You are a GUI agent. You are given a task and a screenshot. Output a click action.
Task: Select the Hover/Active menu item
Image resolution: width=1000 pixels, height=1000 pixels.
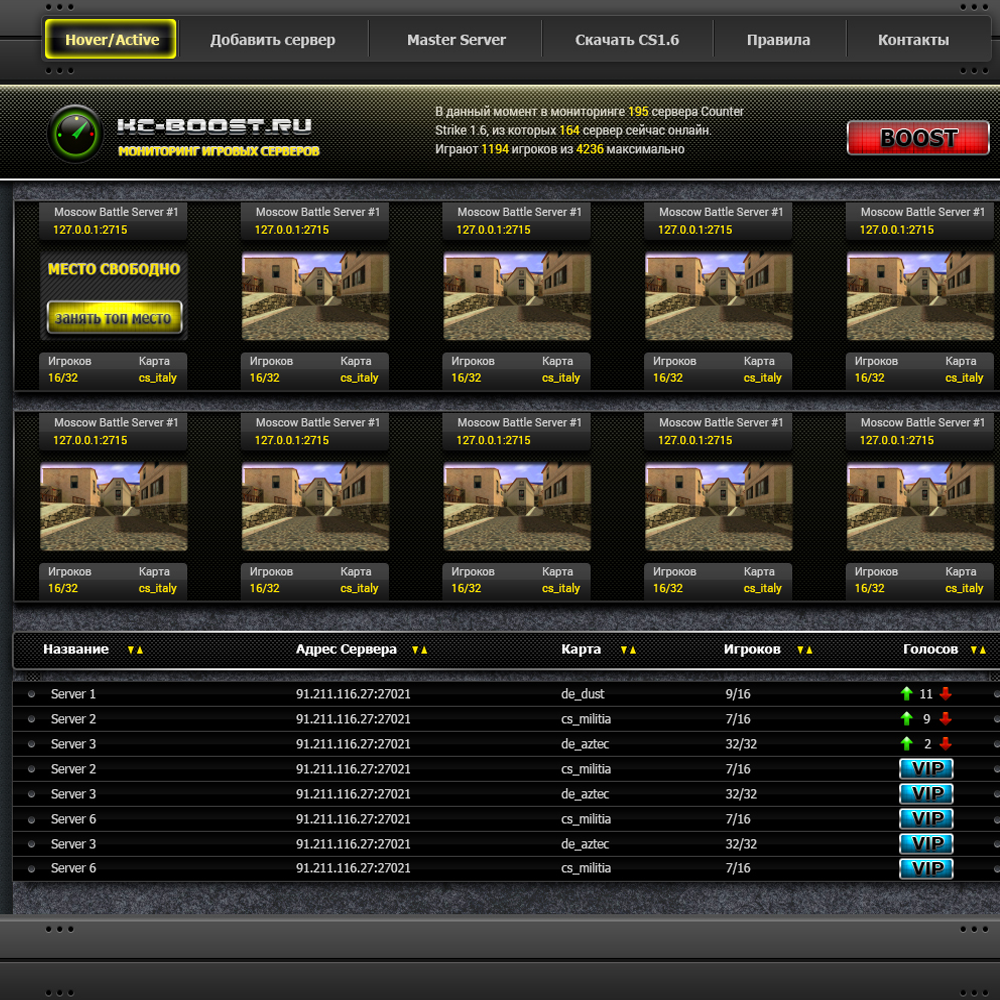pyautogui.click(x=111, y=40)
